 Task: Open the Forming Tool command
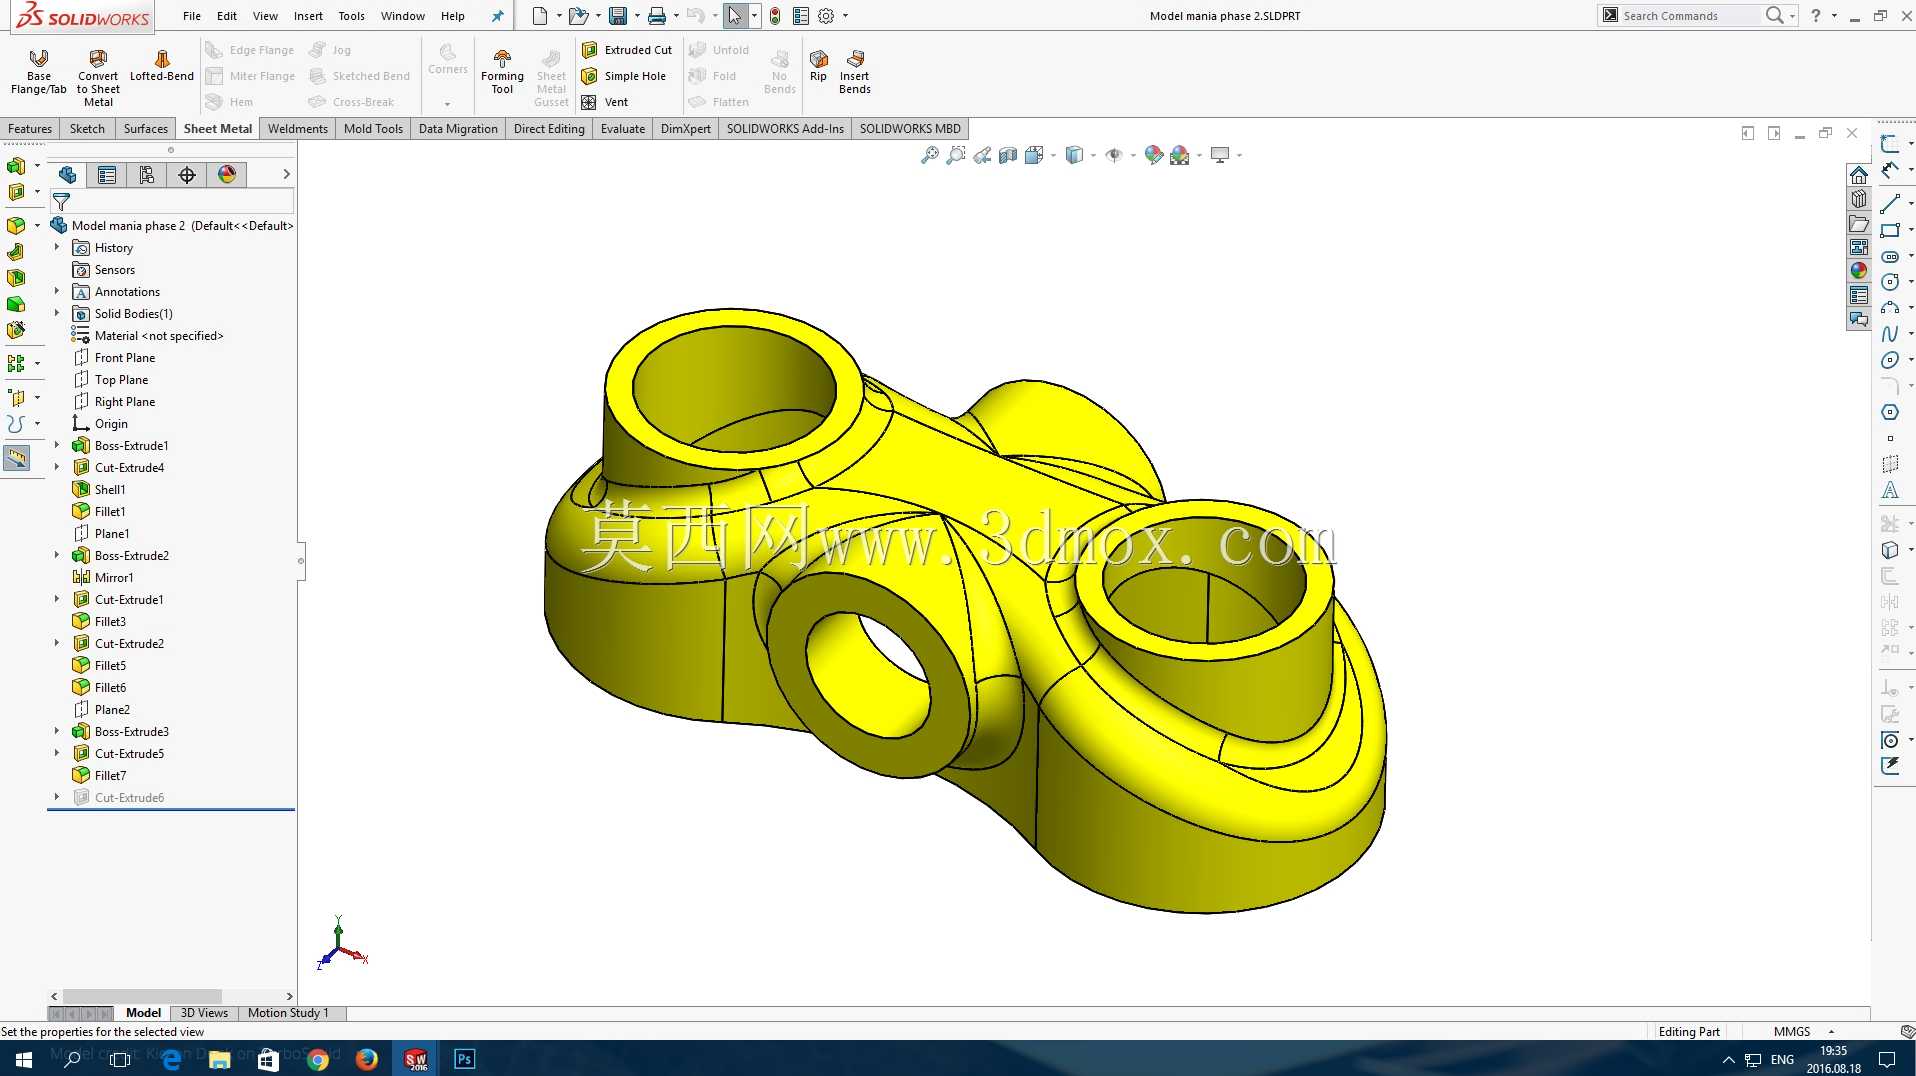[502, 71]
